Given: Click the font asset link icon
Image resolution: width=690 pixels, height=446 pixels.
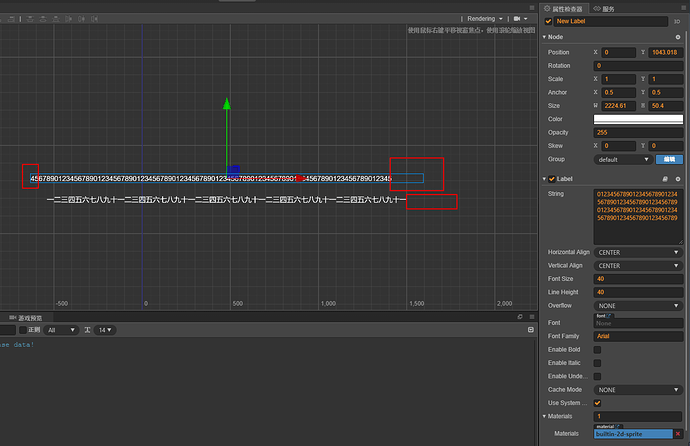Looking at the screenshot, I should (x=609, y=316).
